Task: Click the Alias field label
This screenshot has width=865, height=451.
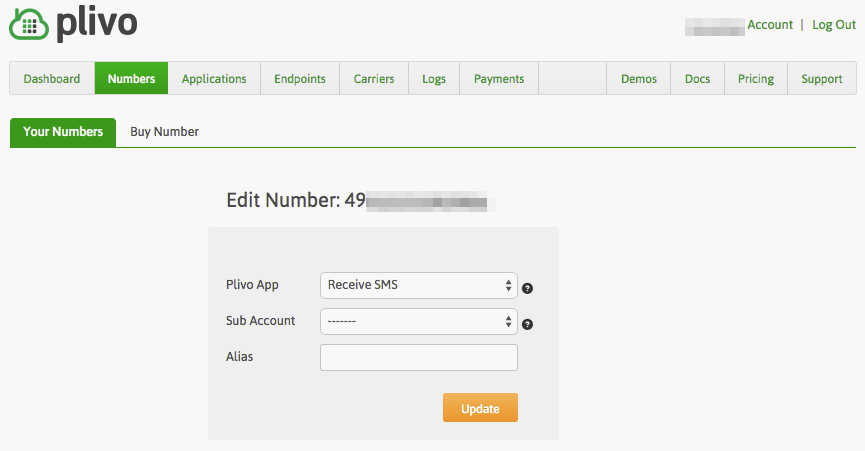Action: point(239,357)
